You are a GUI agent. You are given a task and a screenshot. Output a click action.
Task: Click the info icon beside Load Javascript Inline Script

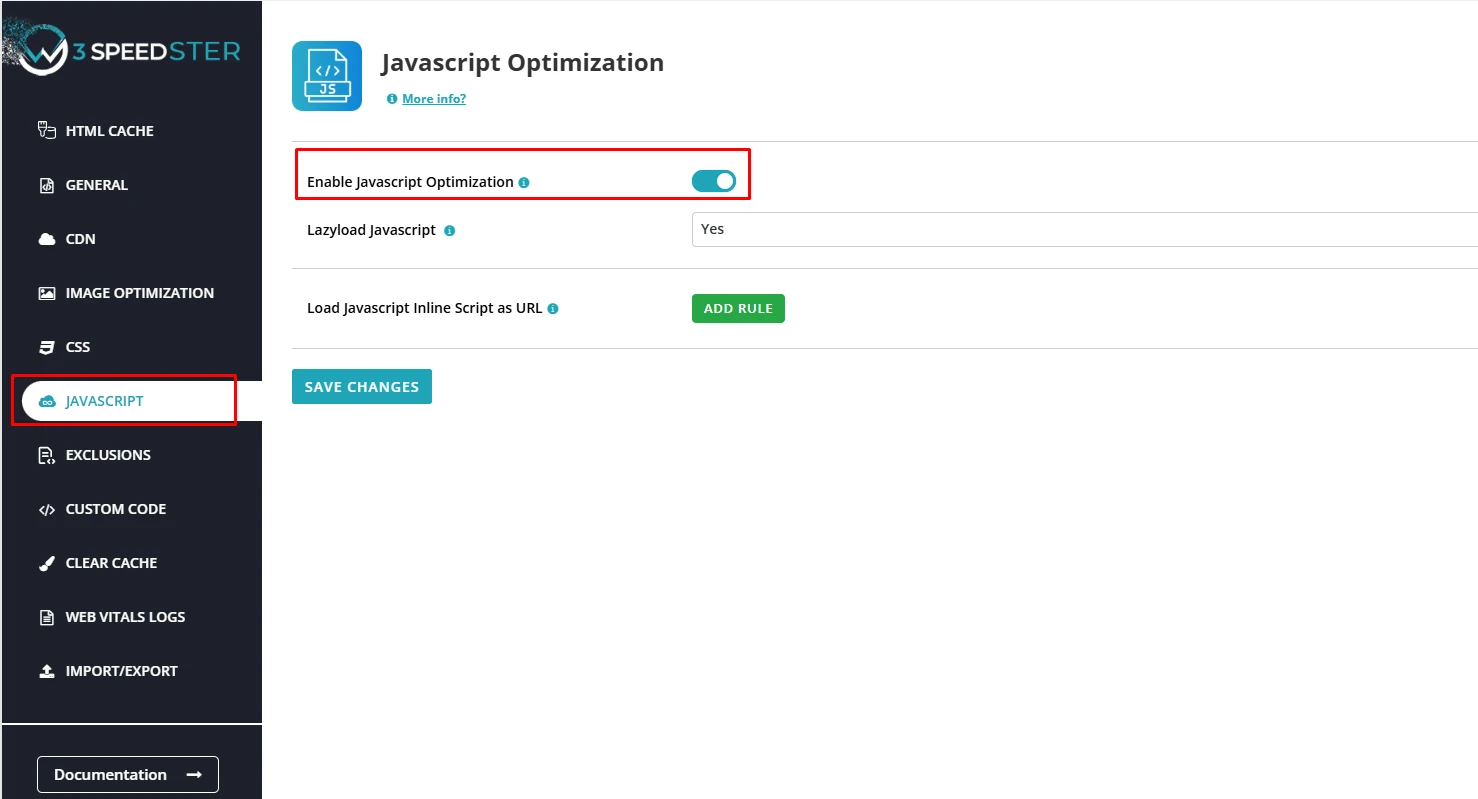[553, 308]
